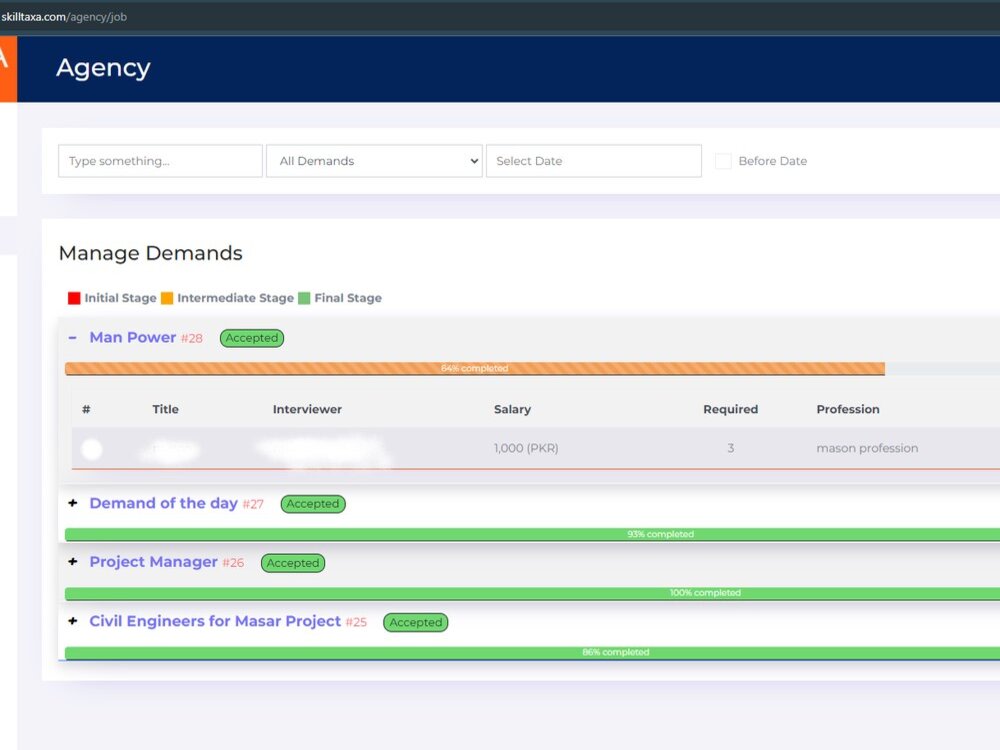The height and width of the screenshot is (750, 1000).
Task: Click the Salary column header
Action: tap(512, 409)
